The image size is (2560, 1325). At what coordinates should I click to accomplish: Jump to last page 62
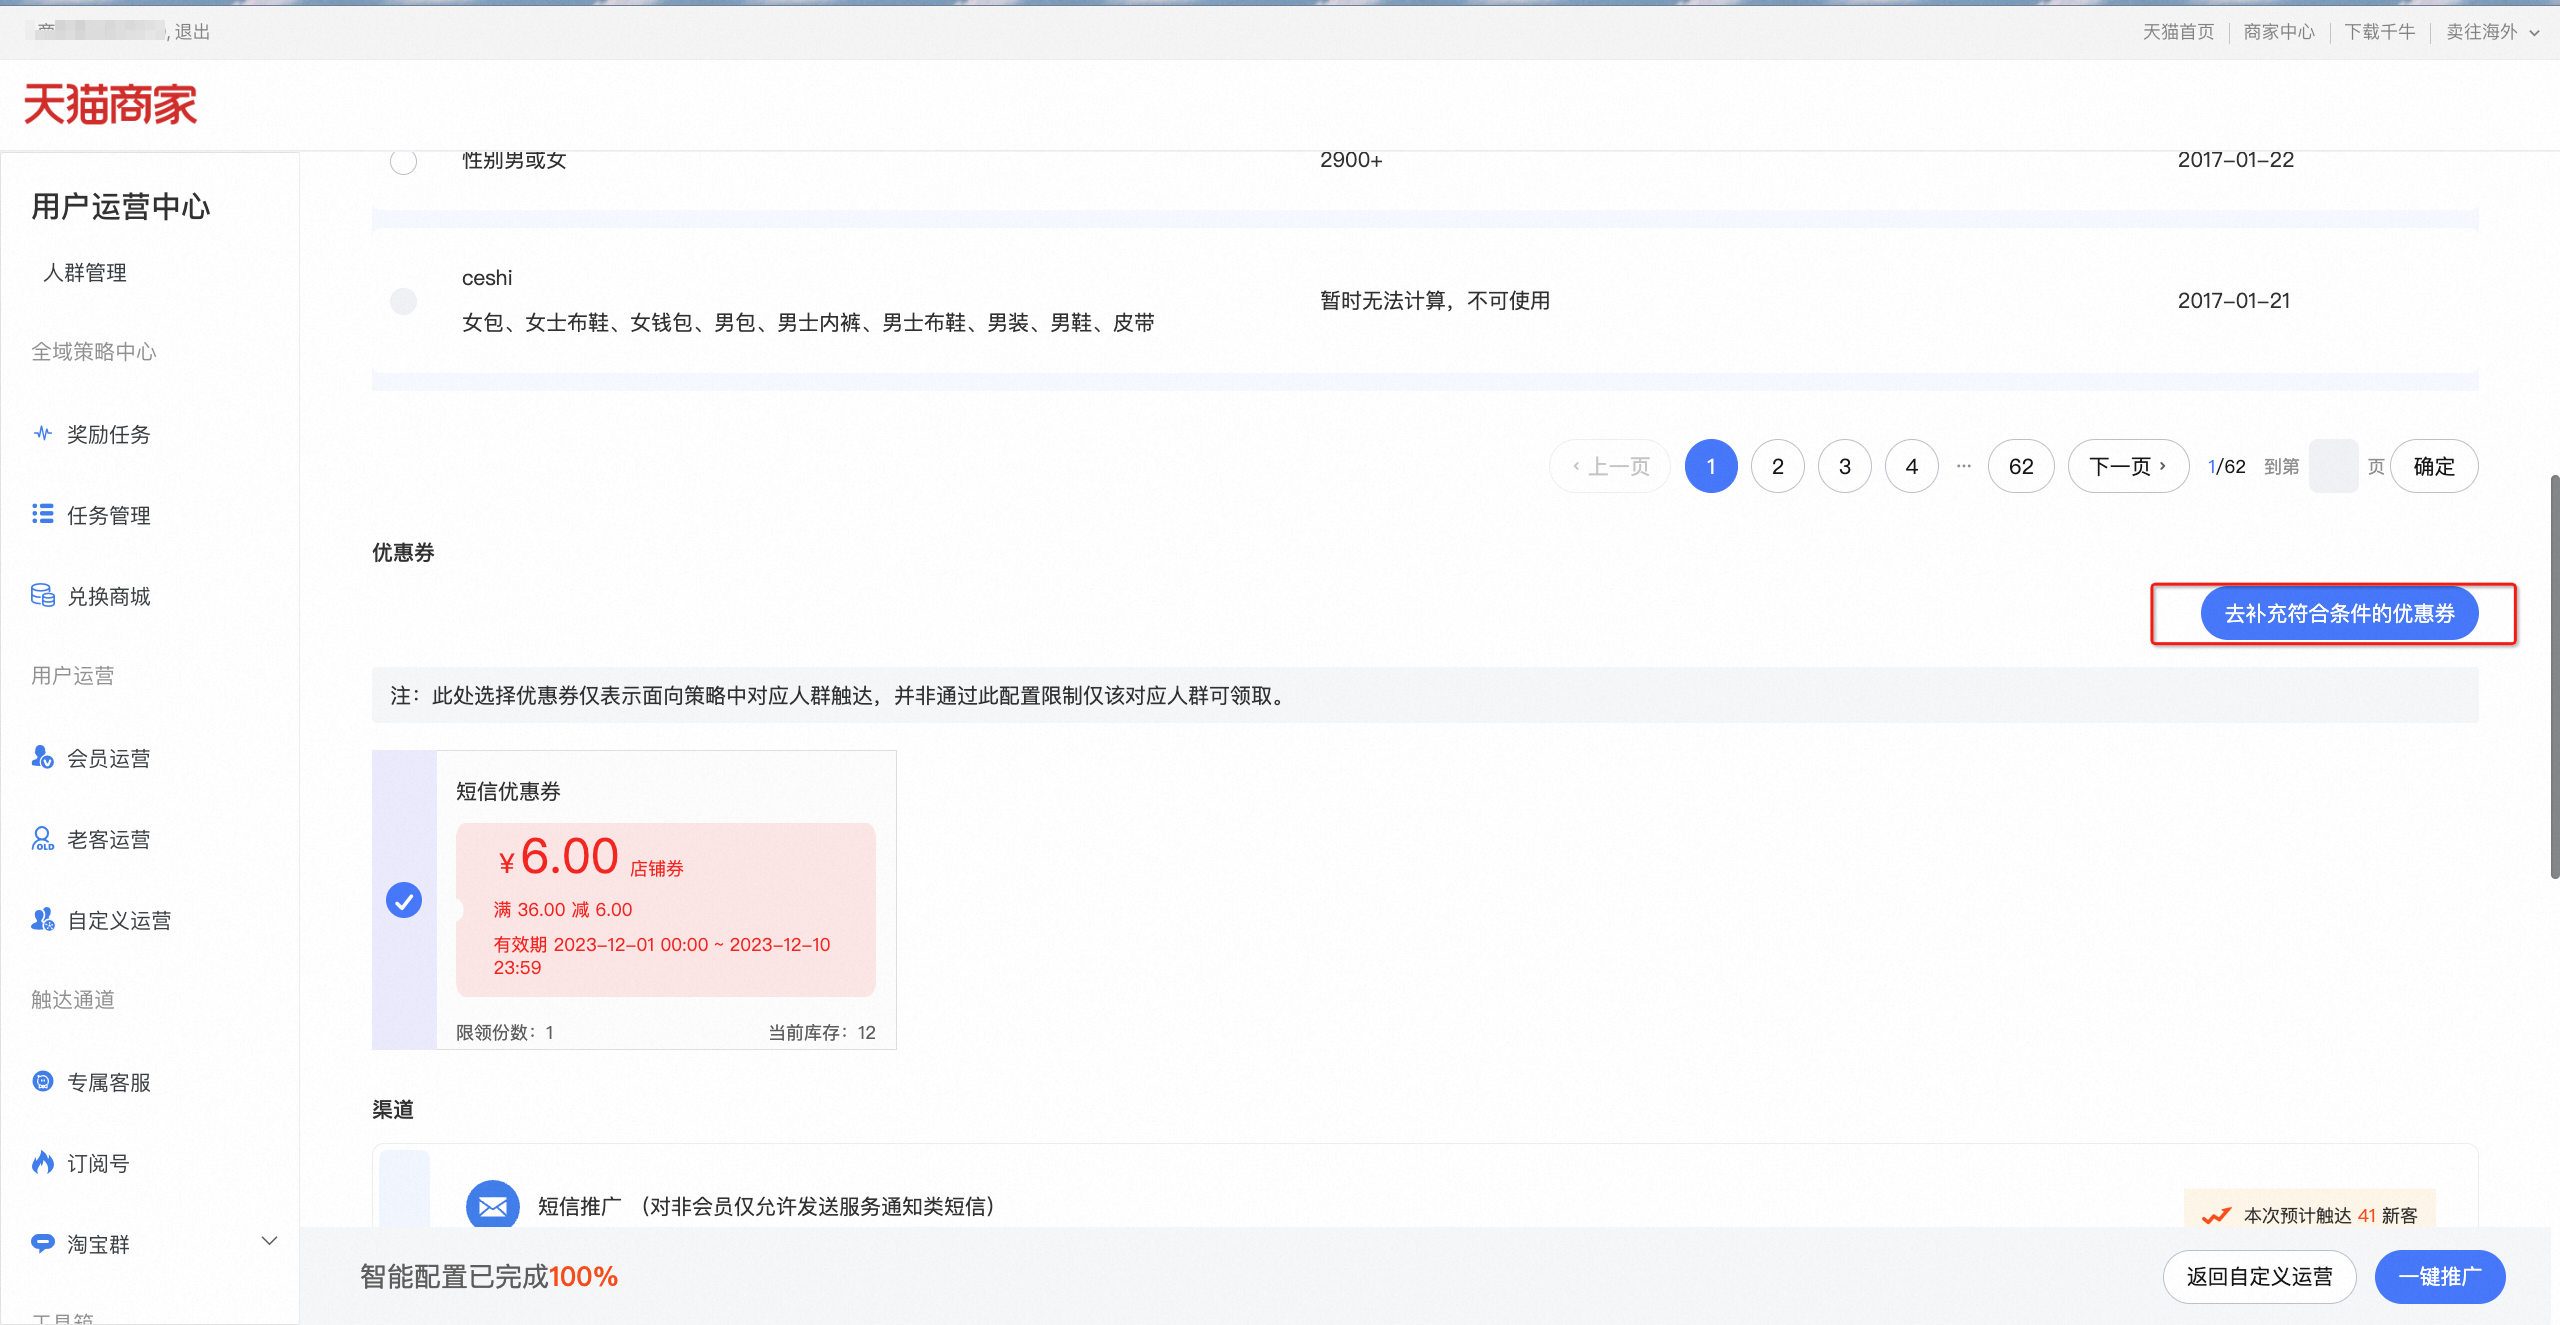[x=2021, y=466]
